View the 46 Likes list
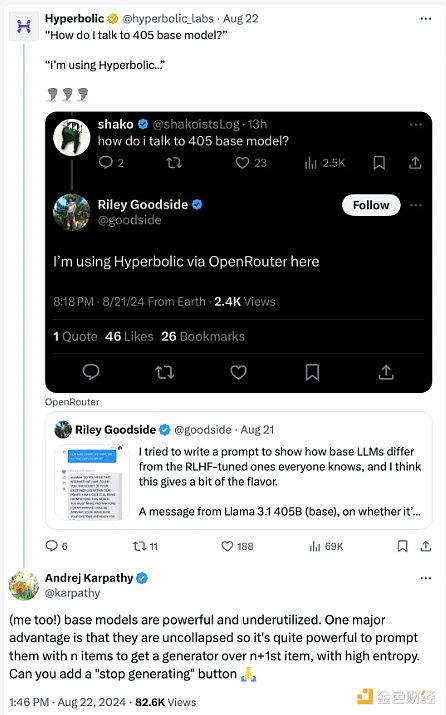The image size is (446, 715). [129, 337]
